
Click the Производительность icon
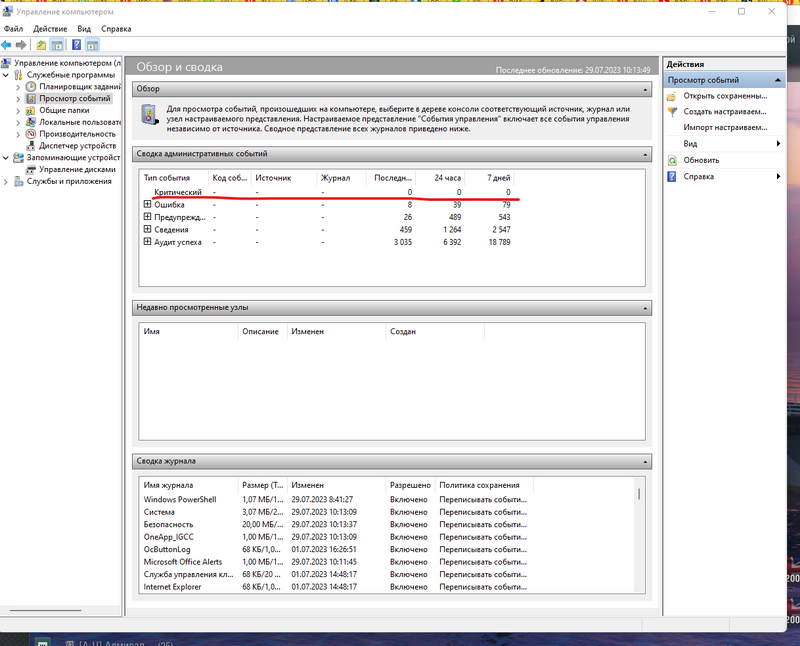(x=31, y=134)
